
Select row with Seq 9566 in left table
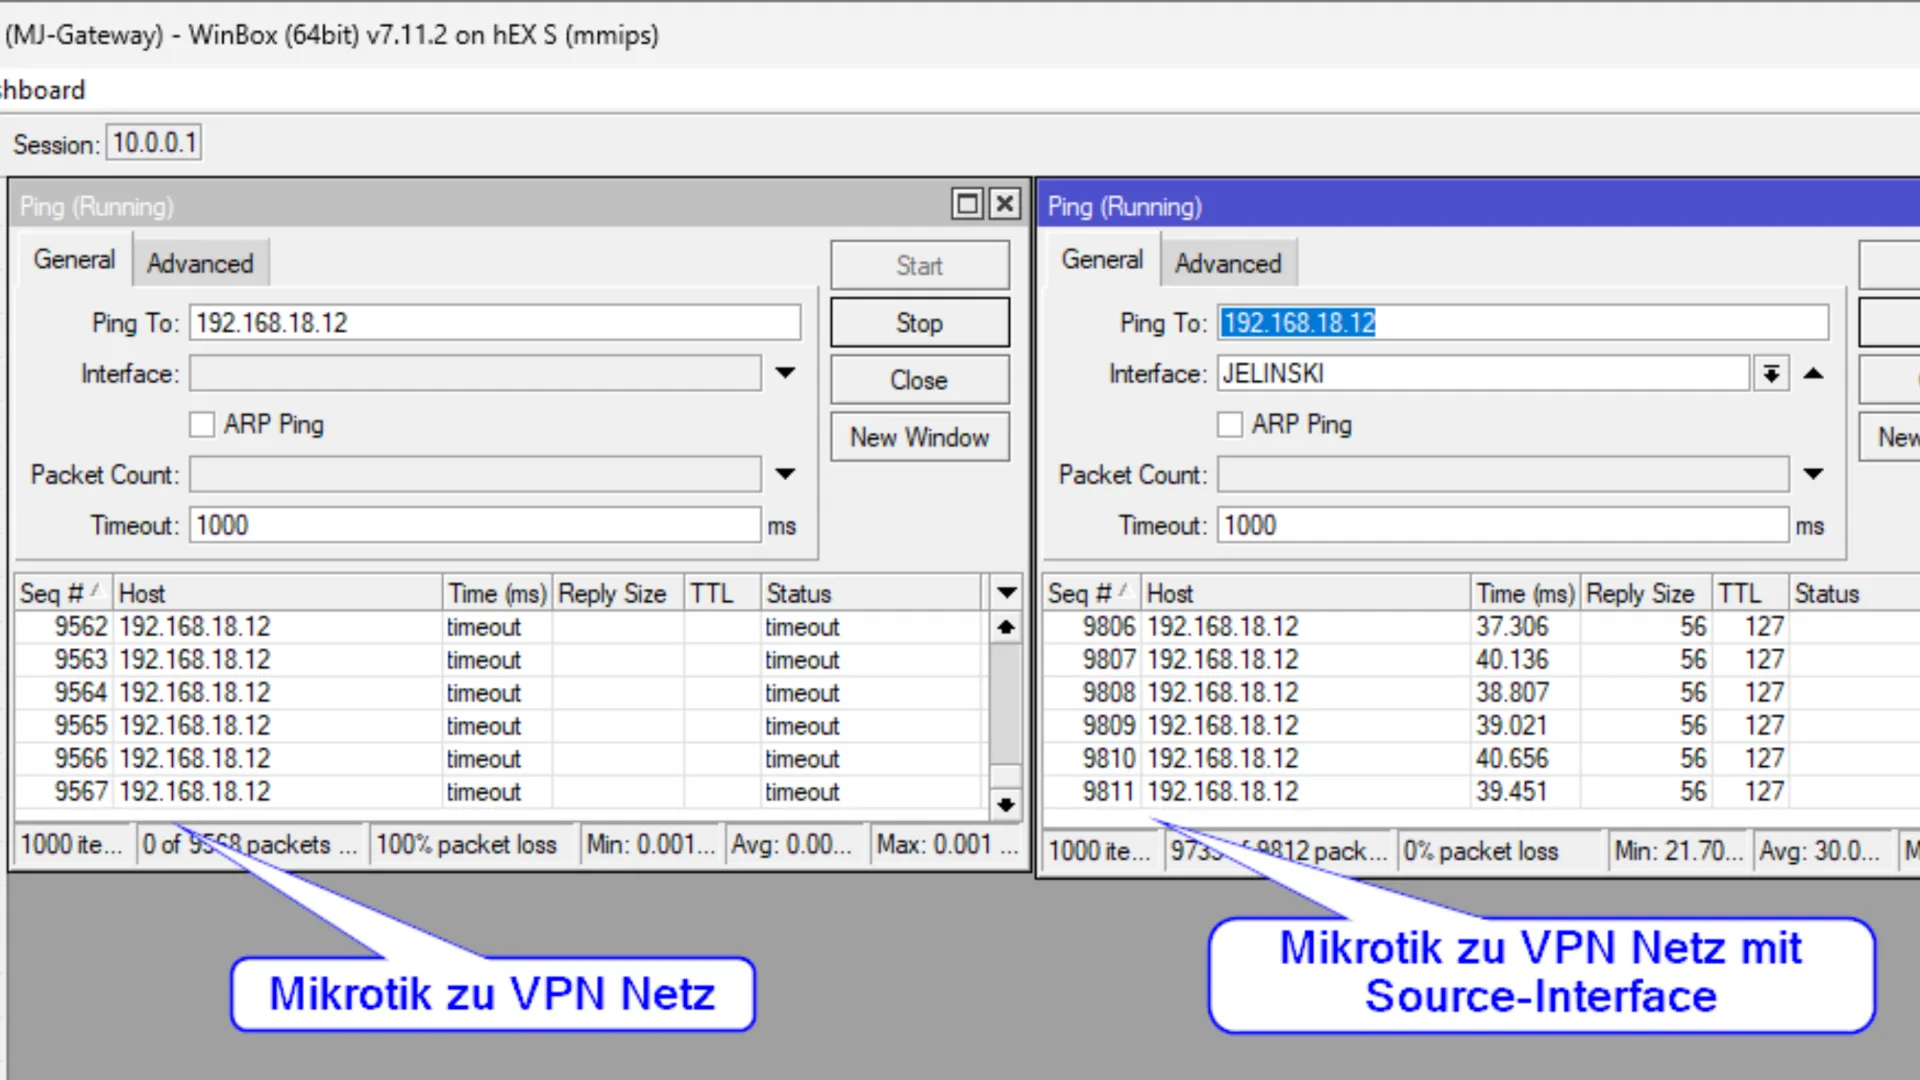(500, 759)
